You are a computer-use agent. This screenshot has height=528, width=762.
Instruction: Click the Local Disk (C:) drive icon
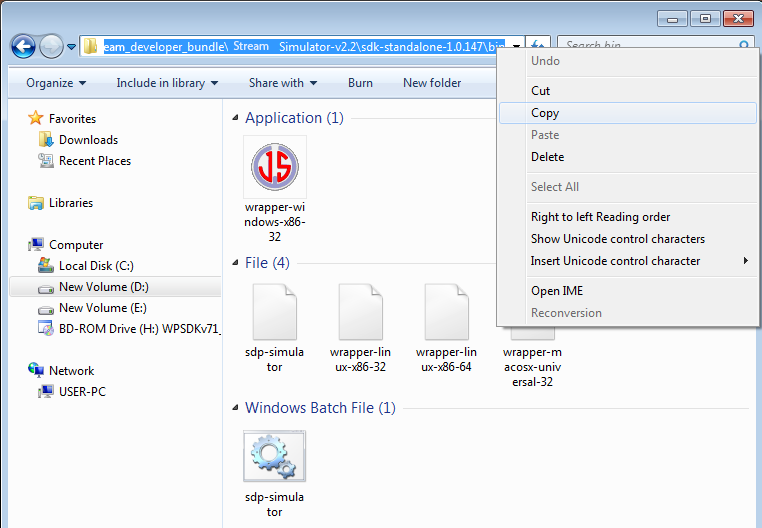tap(46, 265)
